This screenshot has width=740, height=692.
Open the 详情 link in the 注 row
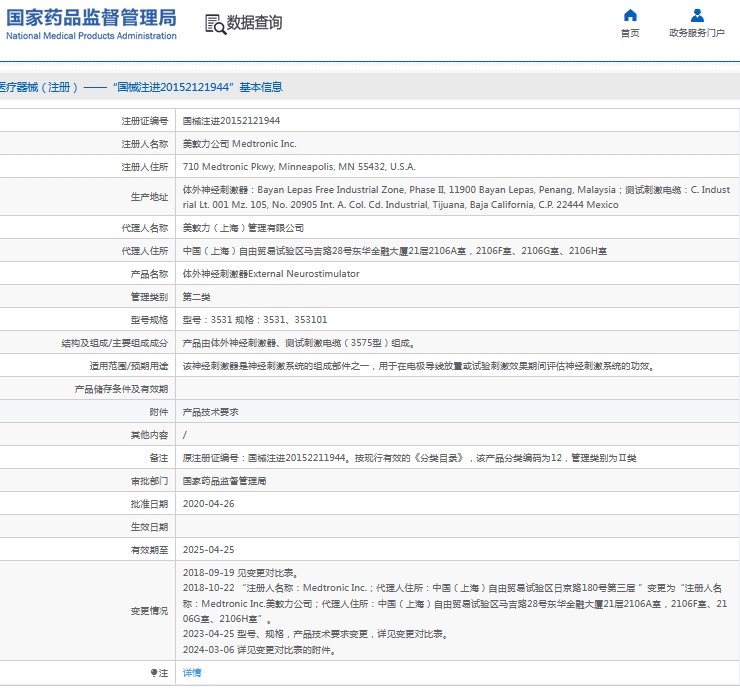point(192,673)
